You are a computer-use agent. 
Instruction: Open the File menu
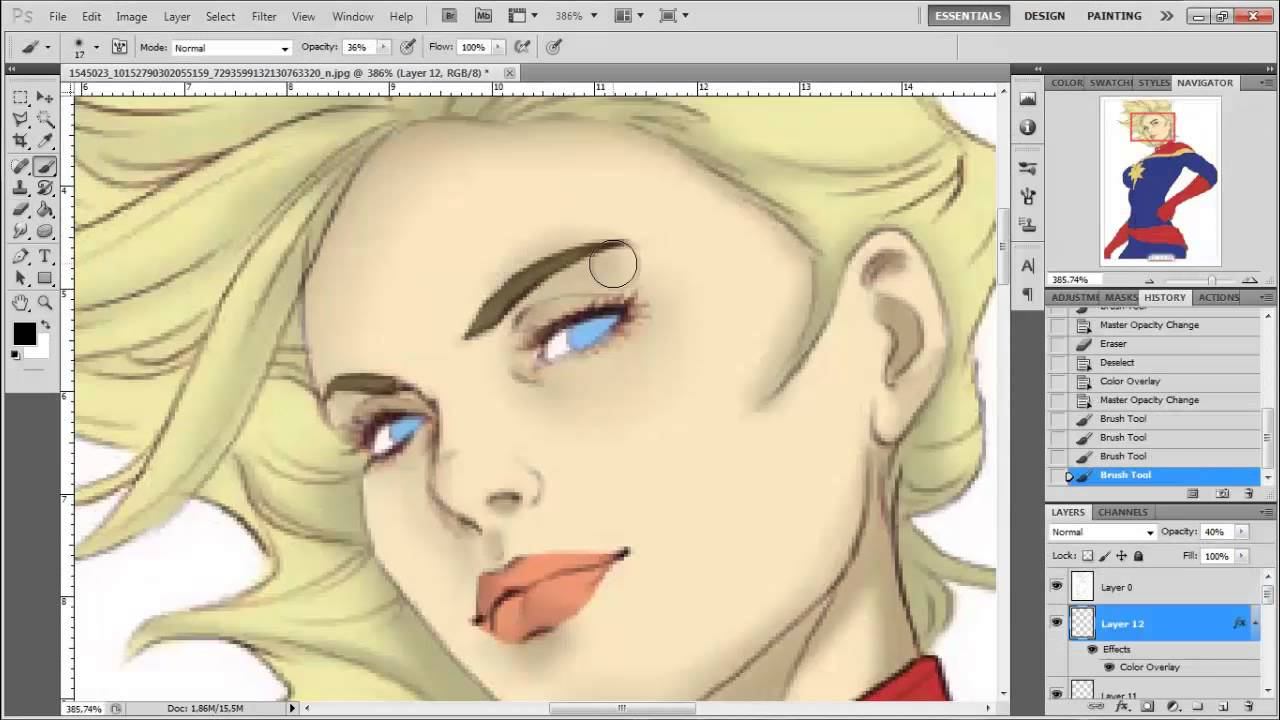coord(58,16)
